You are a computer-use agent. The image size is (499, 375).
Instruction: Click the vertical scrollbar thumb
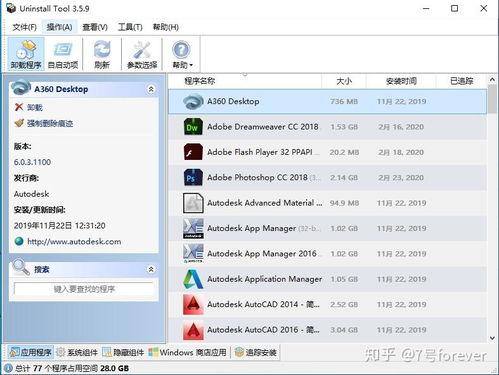pyautogui.click(x=492, y=99)
